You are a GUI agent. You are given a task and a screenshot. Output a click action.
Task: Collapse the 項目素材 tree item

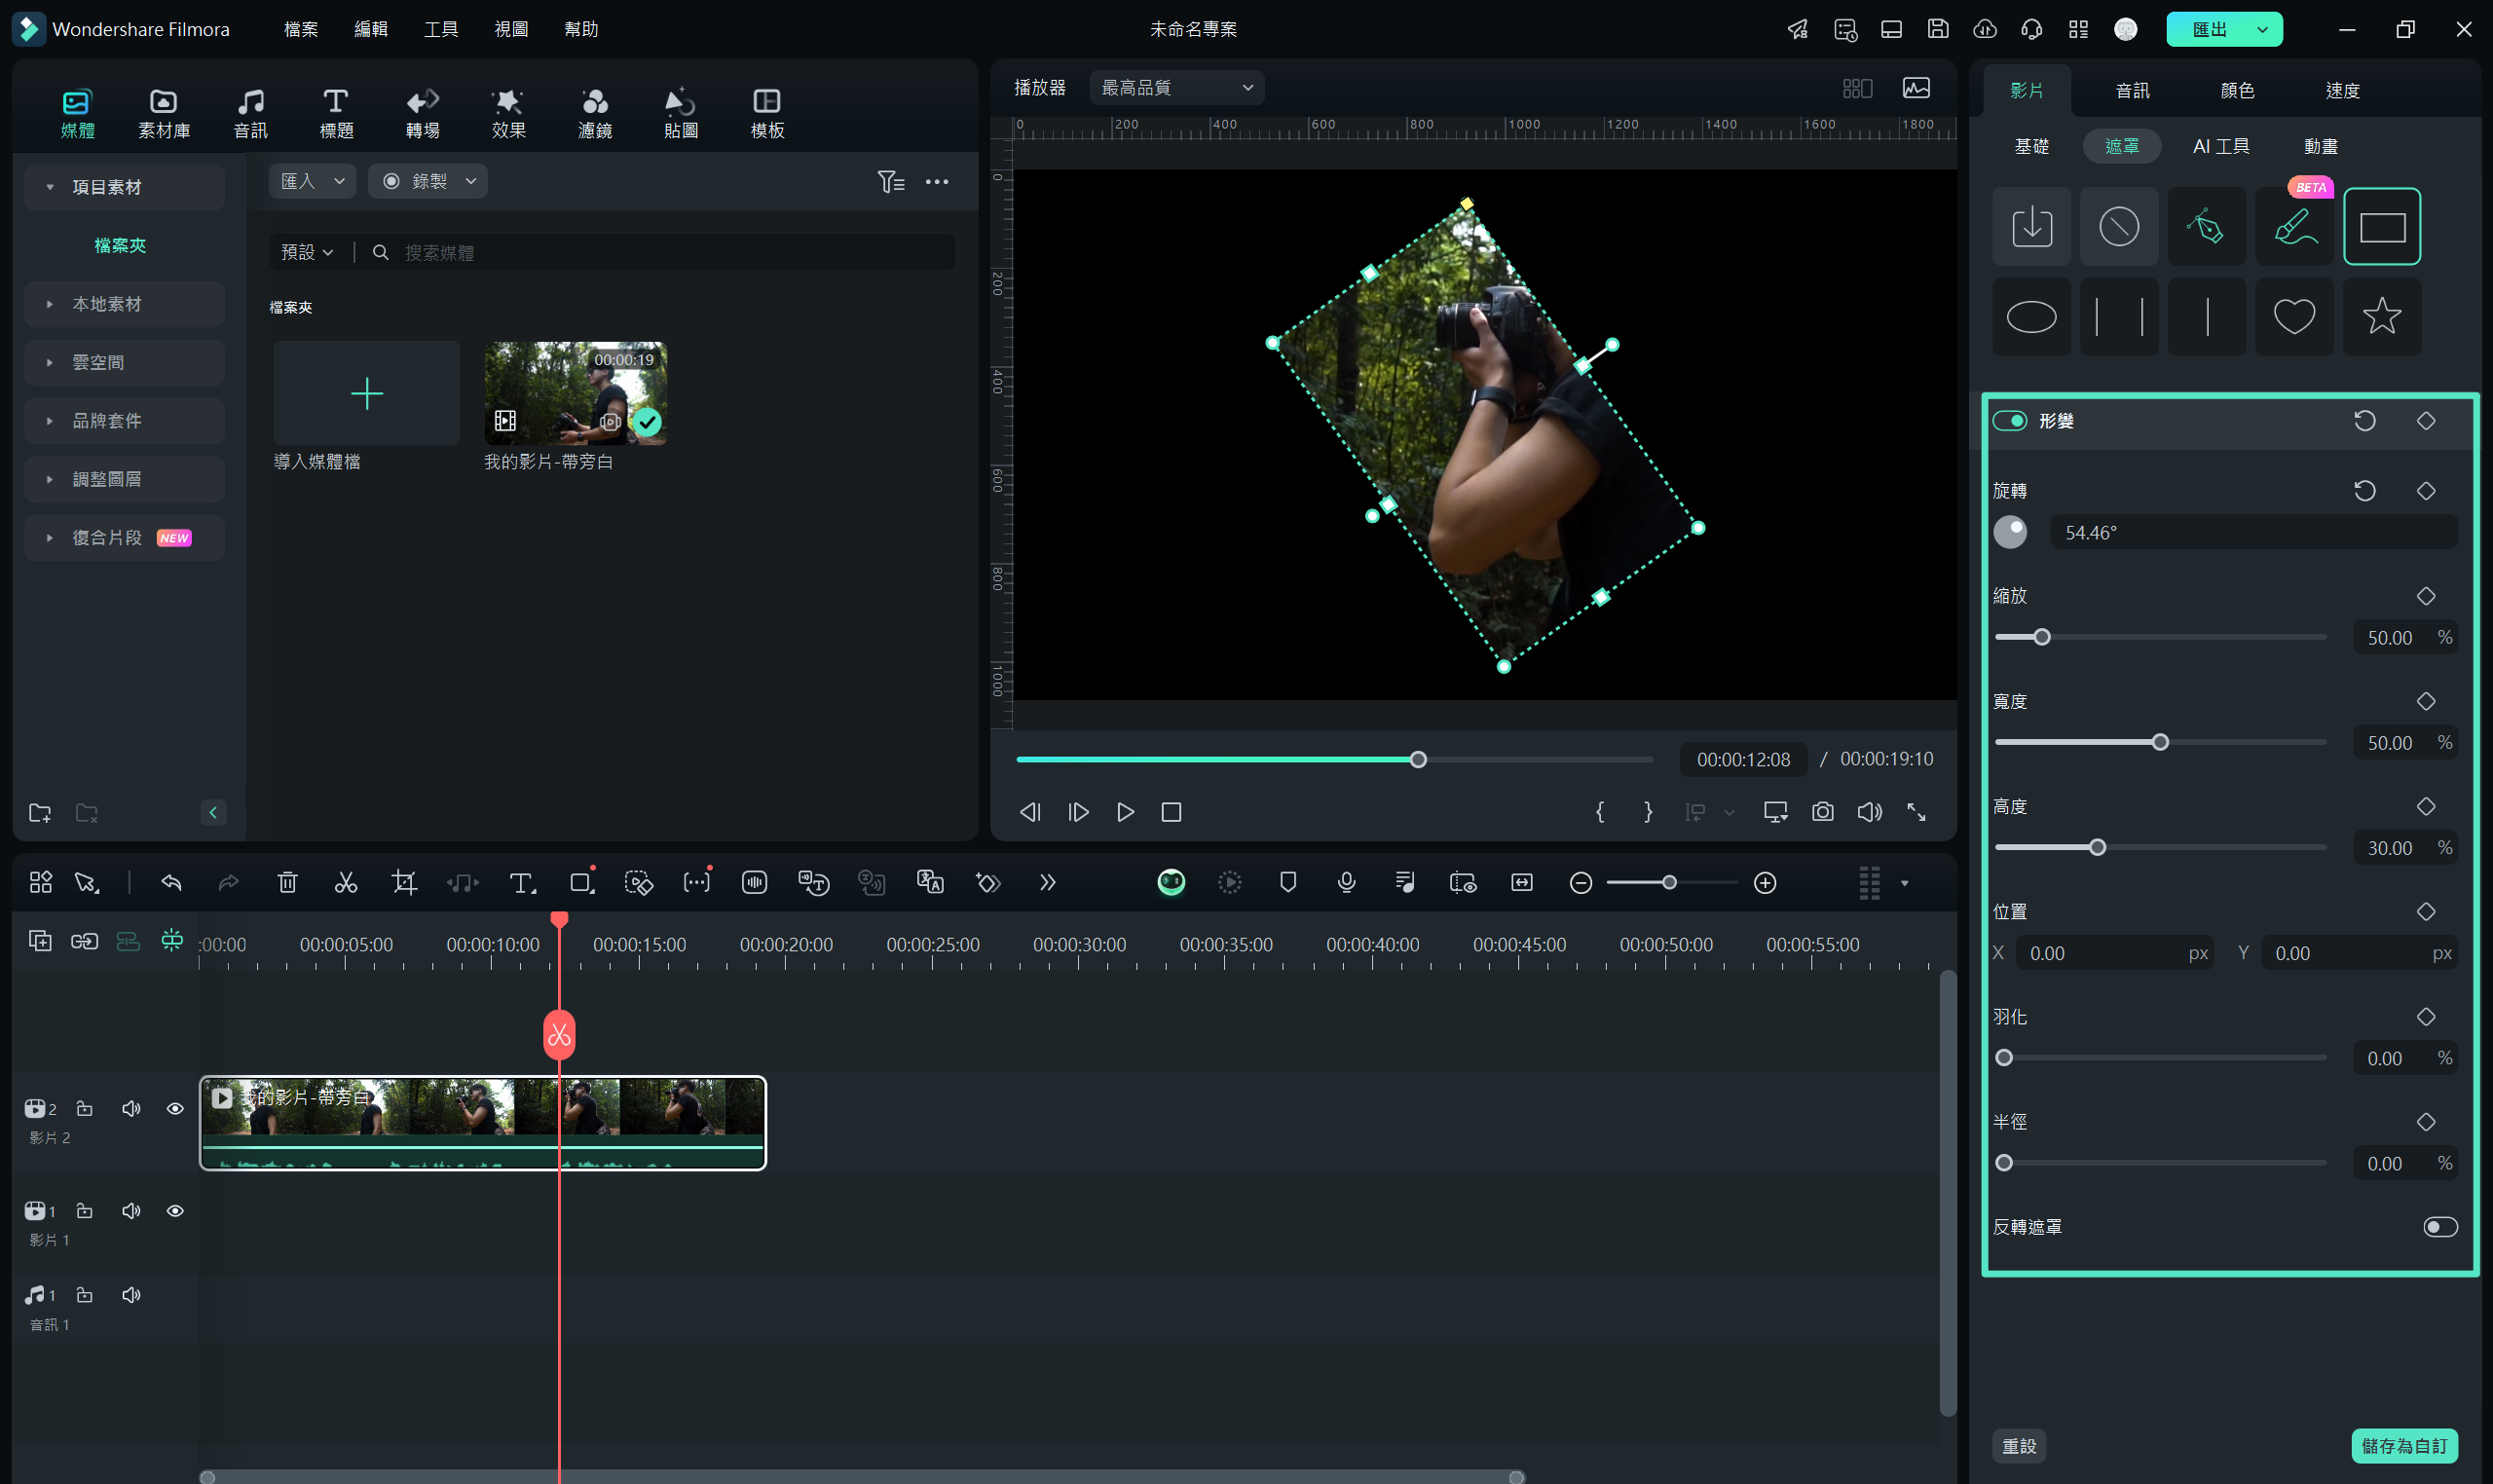coord(124,187)
